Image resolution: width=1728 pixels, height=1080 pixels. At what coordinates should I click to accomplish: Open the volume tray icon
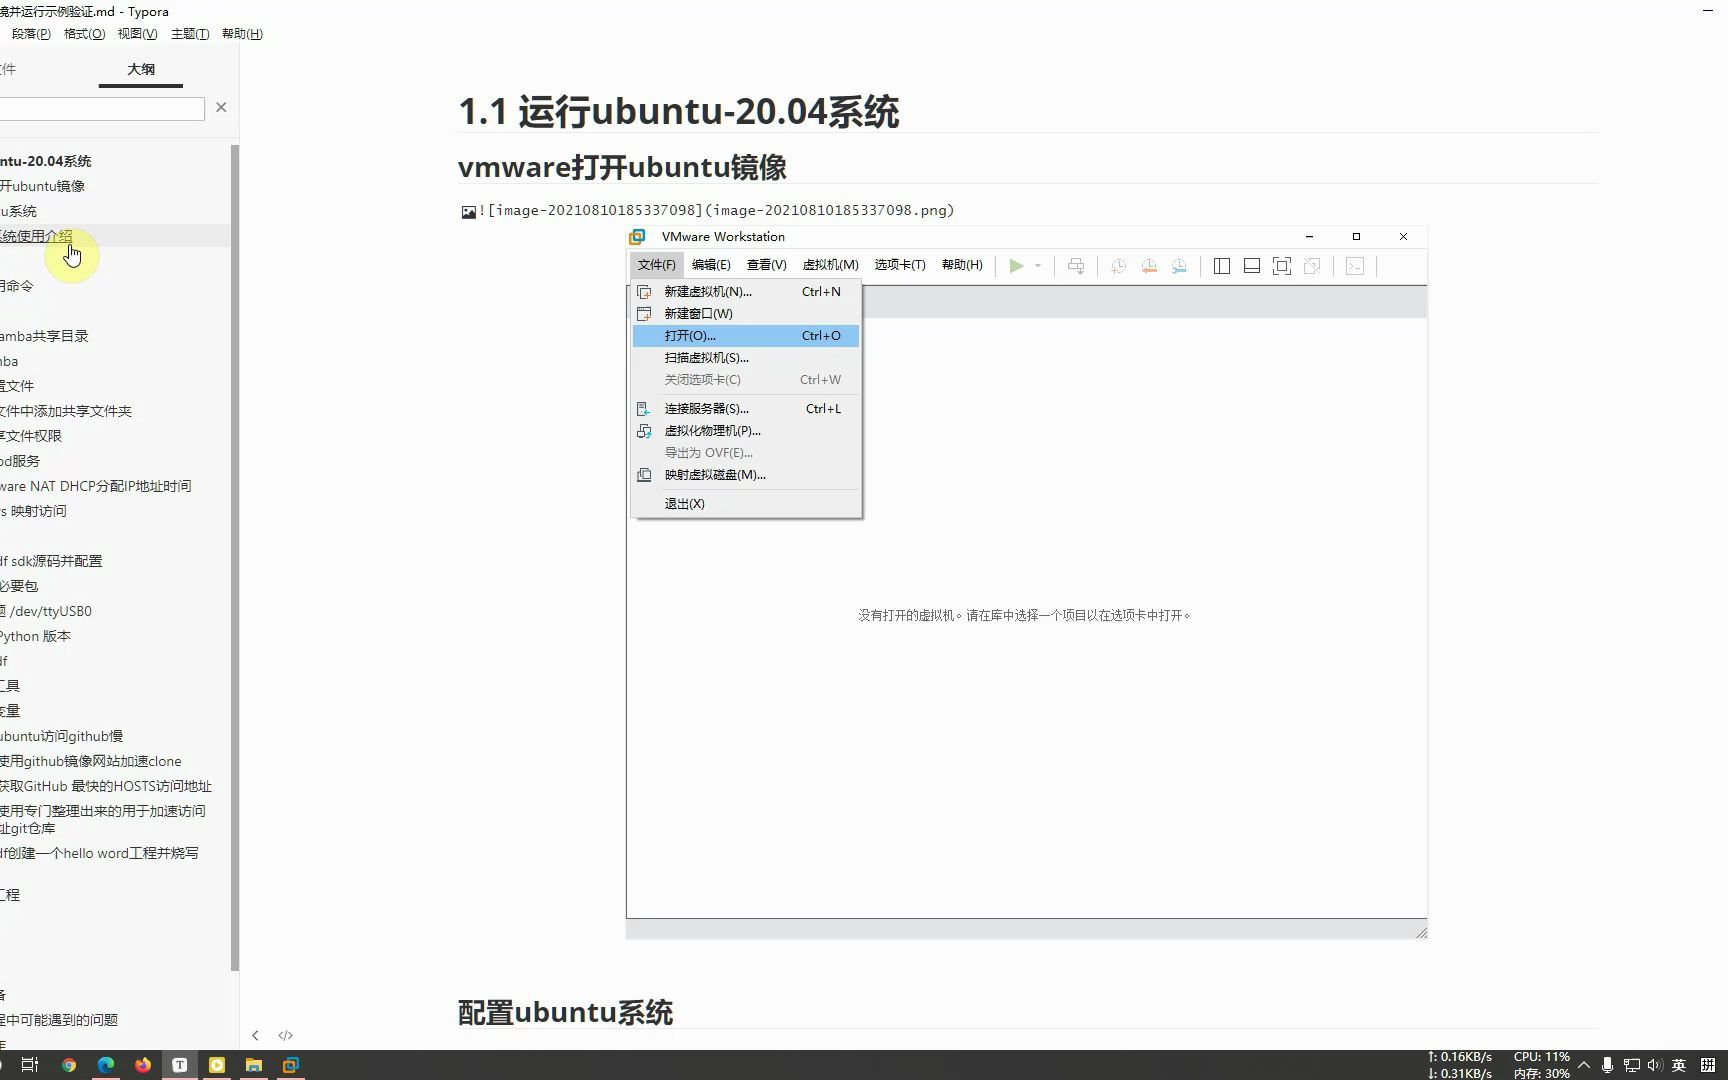[x=1654, y=1065]
